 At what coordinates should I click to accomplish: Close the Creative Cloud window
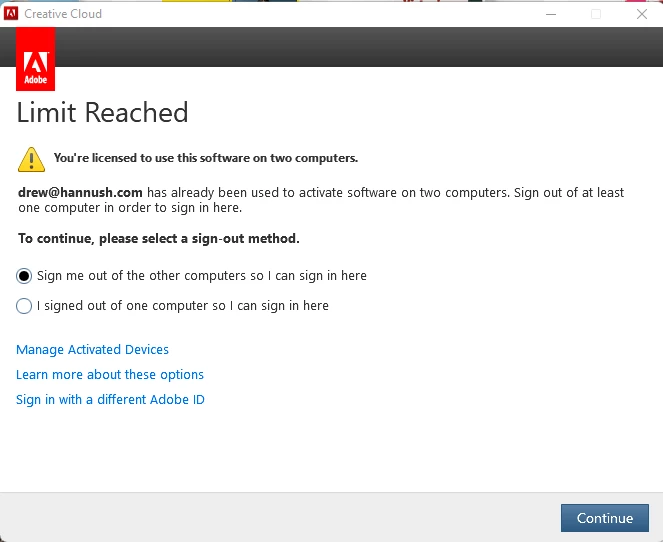pyautogui.click(x=641, y=14)
